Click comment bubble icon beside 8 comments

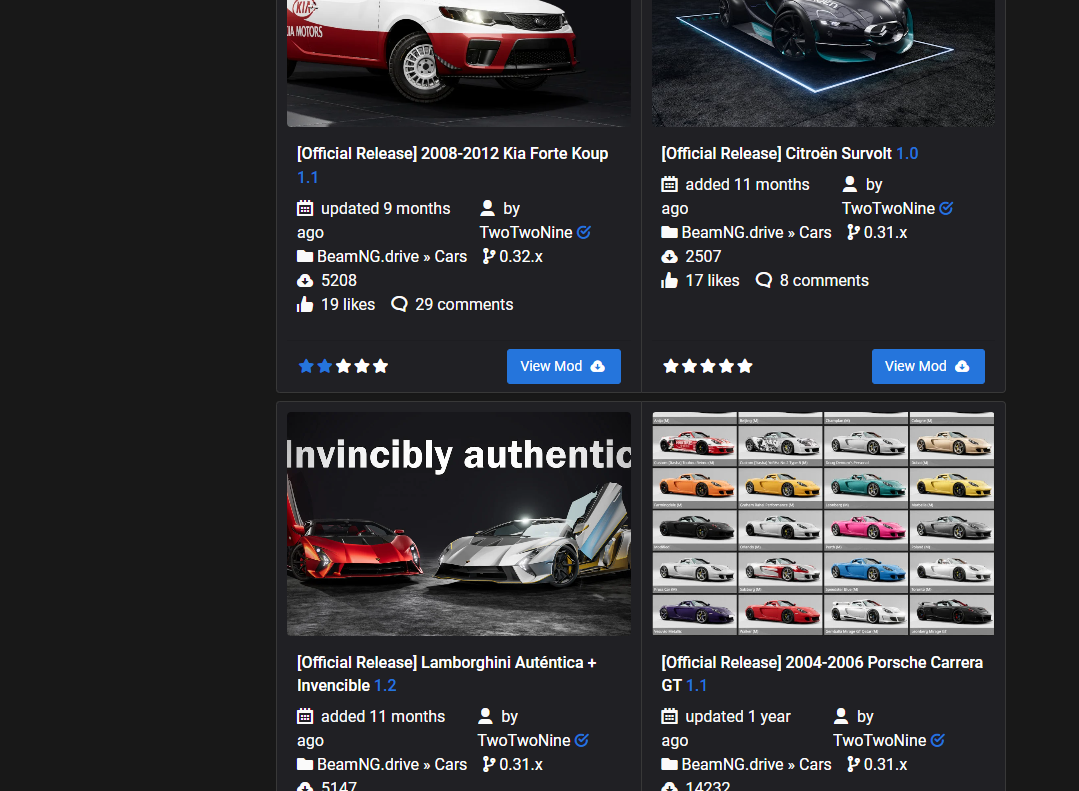(764, 280)
